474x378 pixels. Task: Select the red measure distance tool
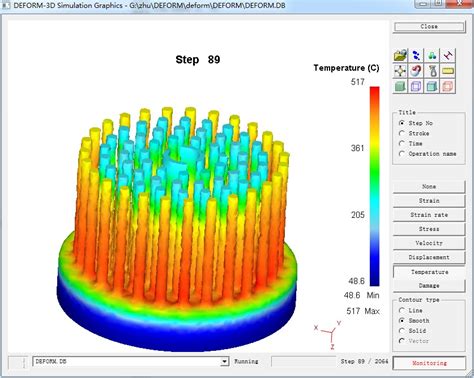tap(447, 55)
